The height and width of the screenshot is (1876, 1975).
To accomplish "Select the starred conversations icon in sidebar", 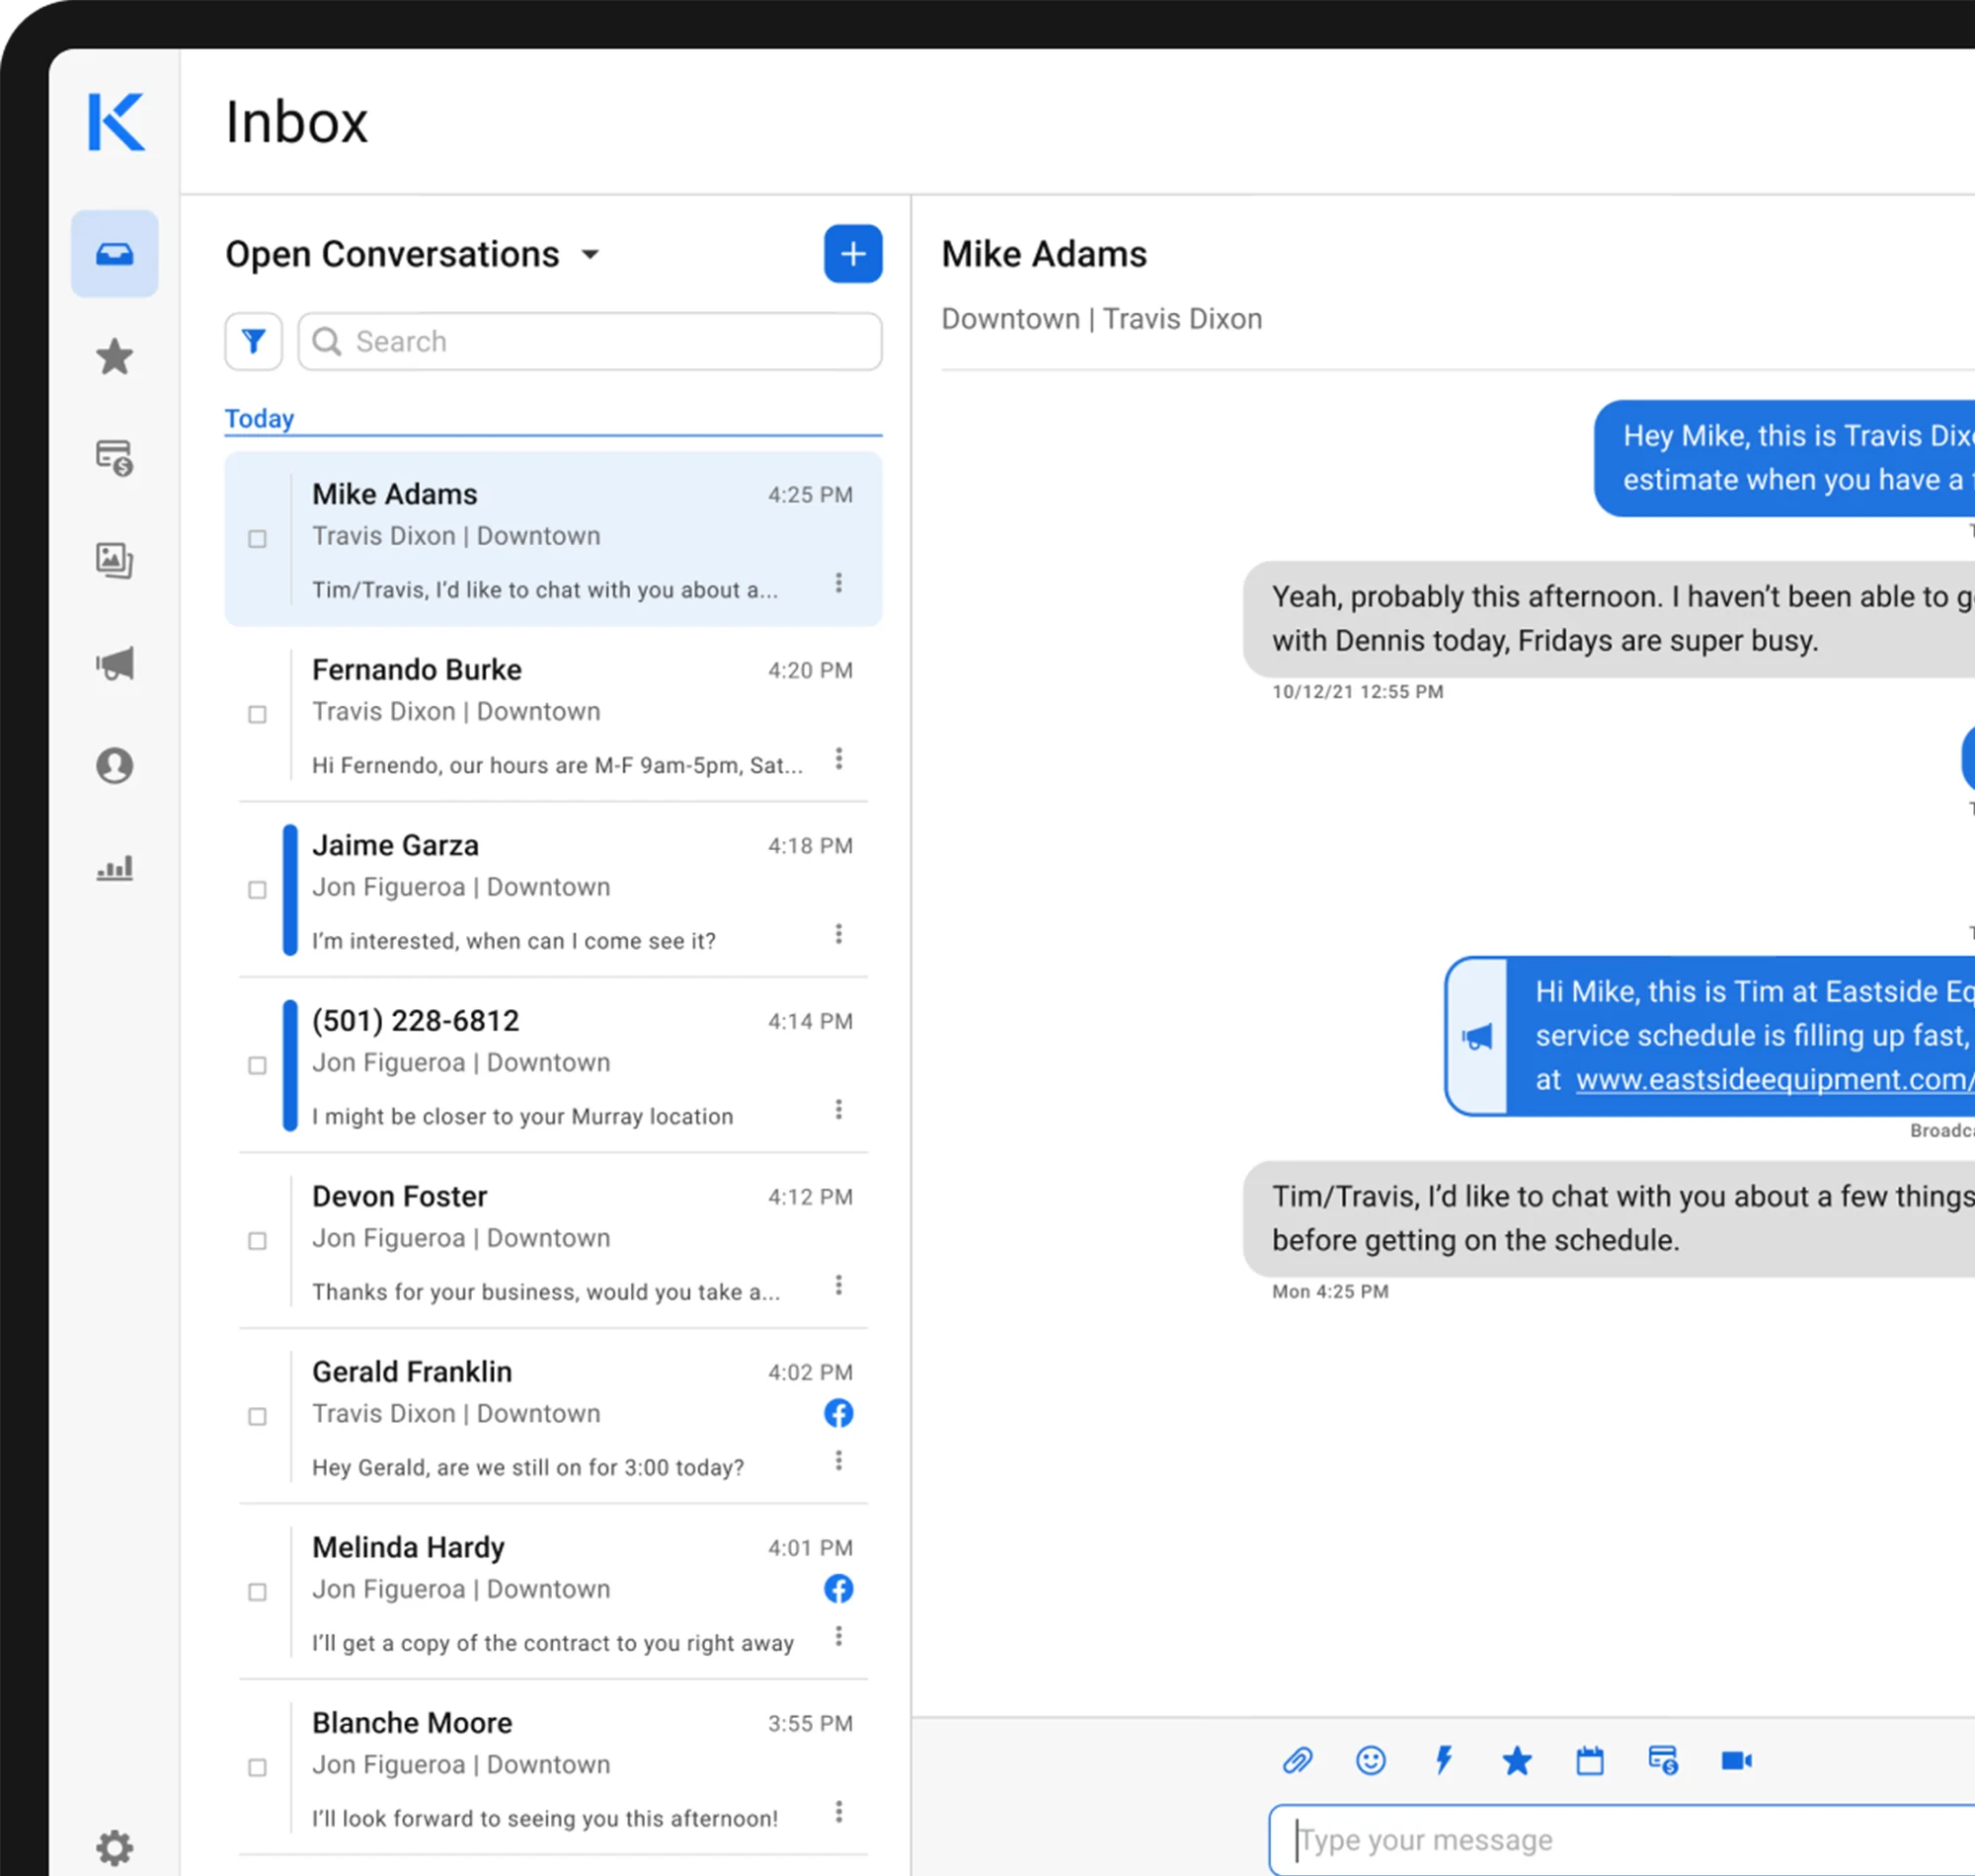I will 114,357.
